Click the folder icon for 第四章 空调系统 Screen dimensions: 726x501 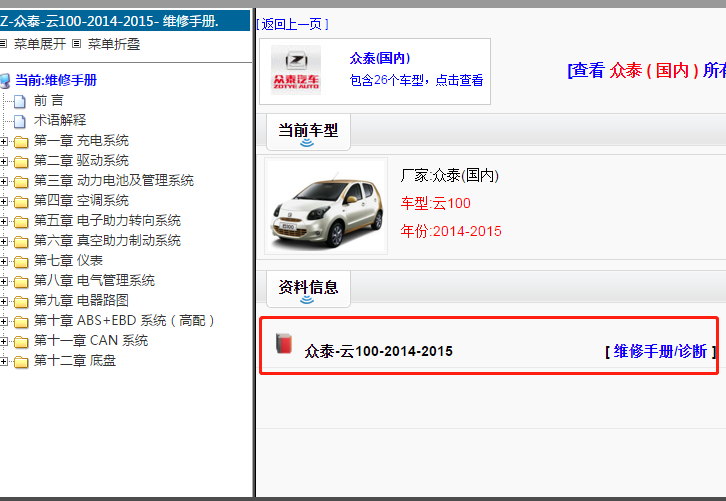click(21, 201)
